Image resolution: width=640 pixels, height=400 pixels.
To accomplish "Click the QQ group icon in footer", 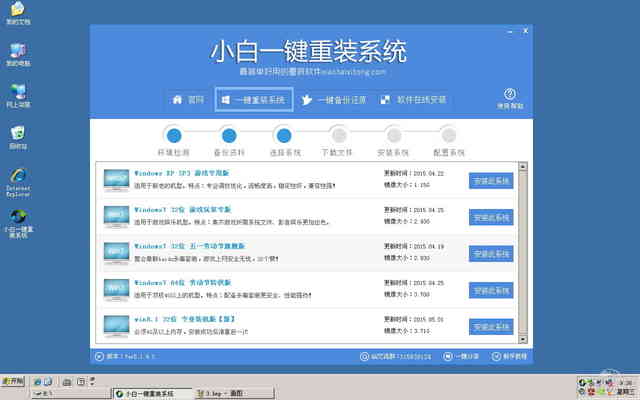I will (364, 357).
